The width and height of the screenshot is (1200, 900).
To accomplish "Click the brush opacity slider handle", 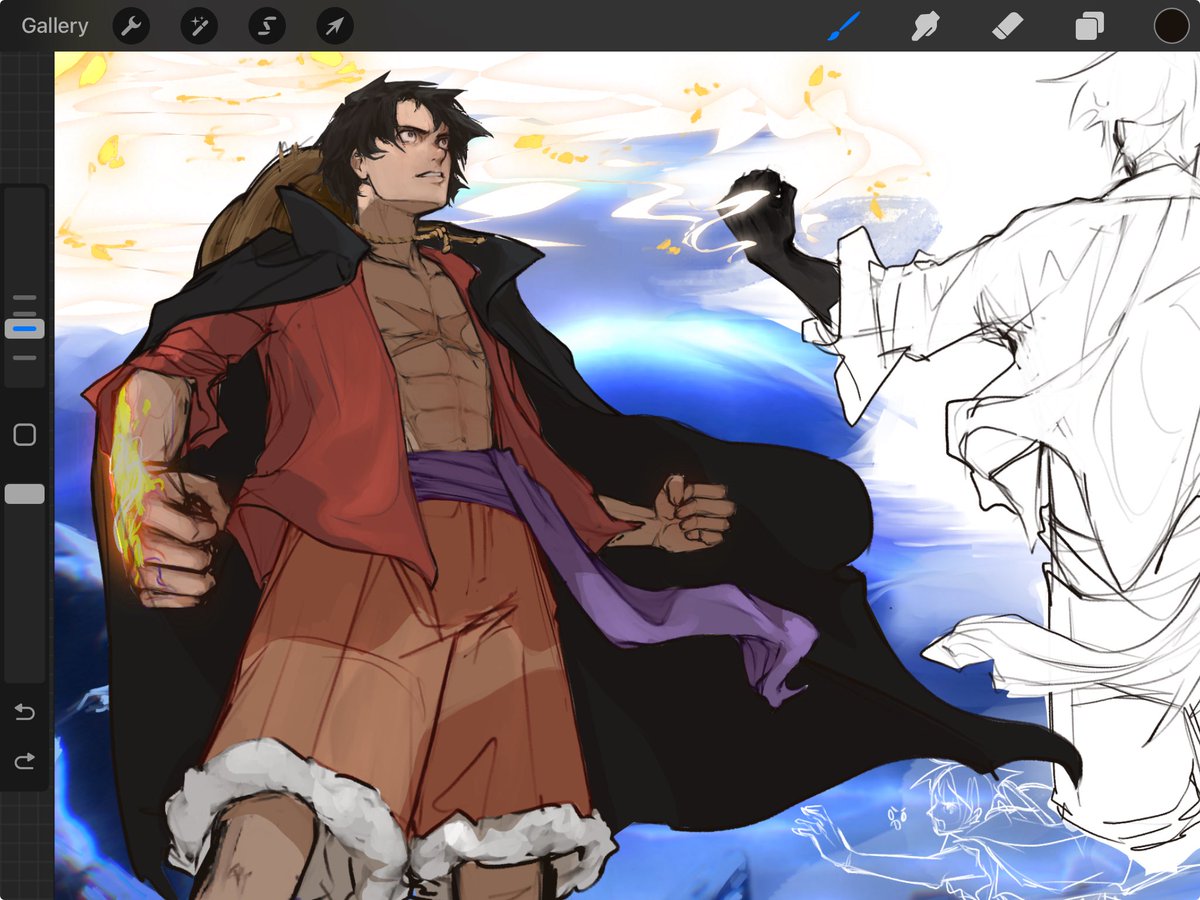I will point(25,494).
